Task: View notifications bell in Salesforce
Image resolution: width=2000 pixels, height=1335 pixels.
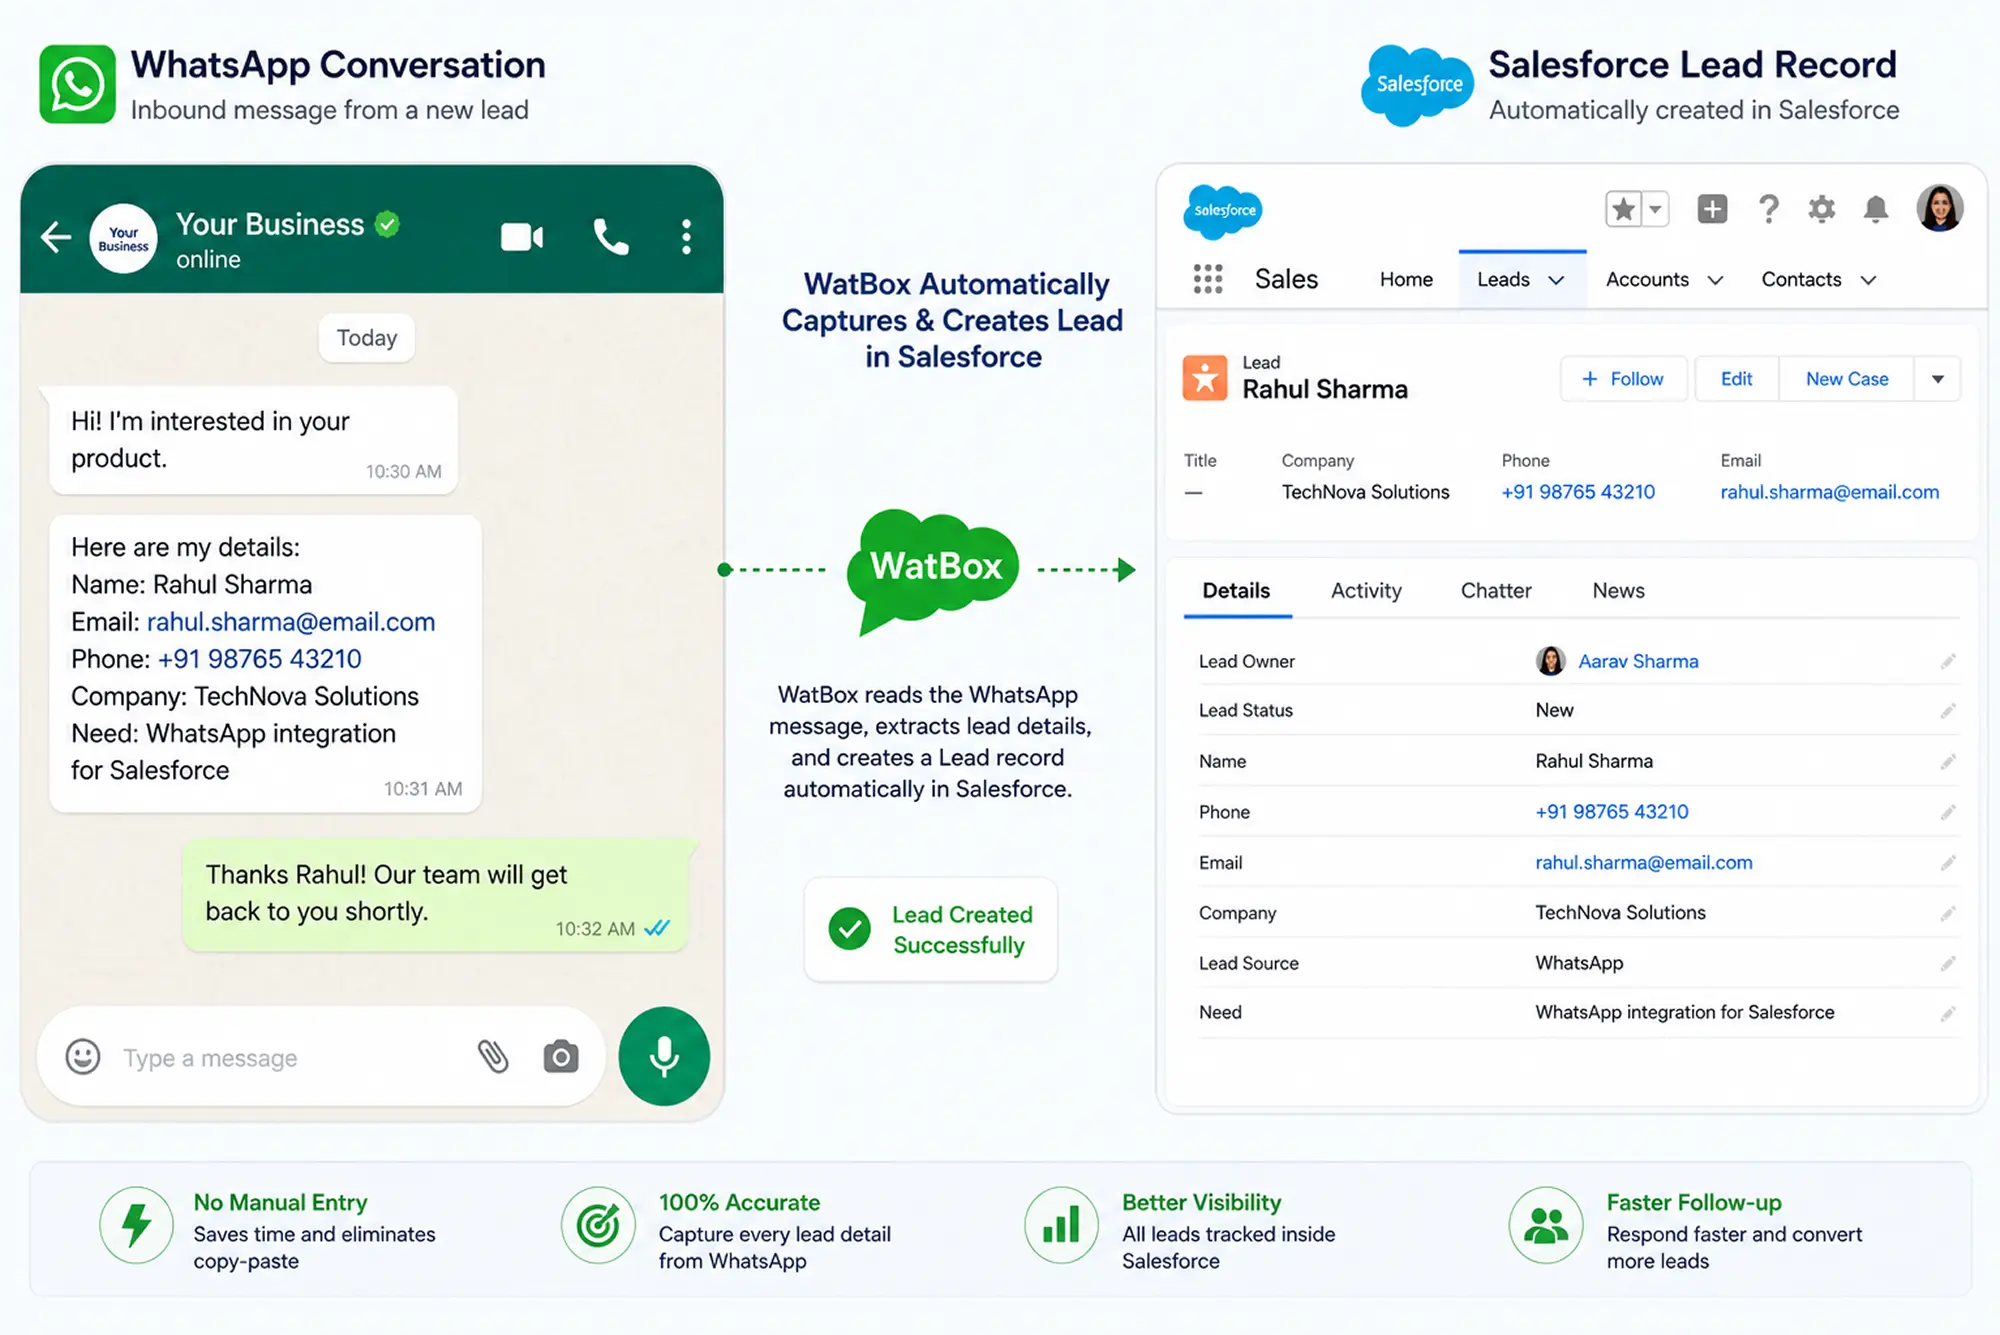Action: pos(1876,209)
